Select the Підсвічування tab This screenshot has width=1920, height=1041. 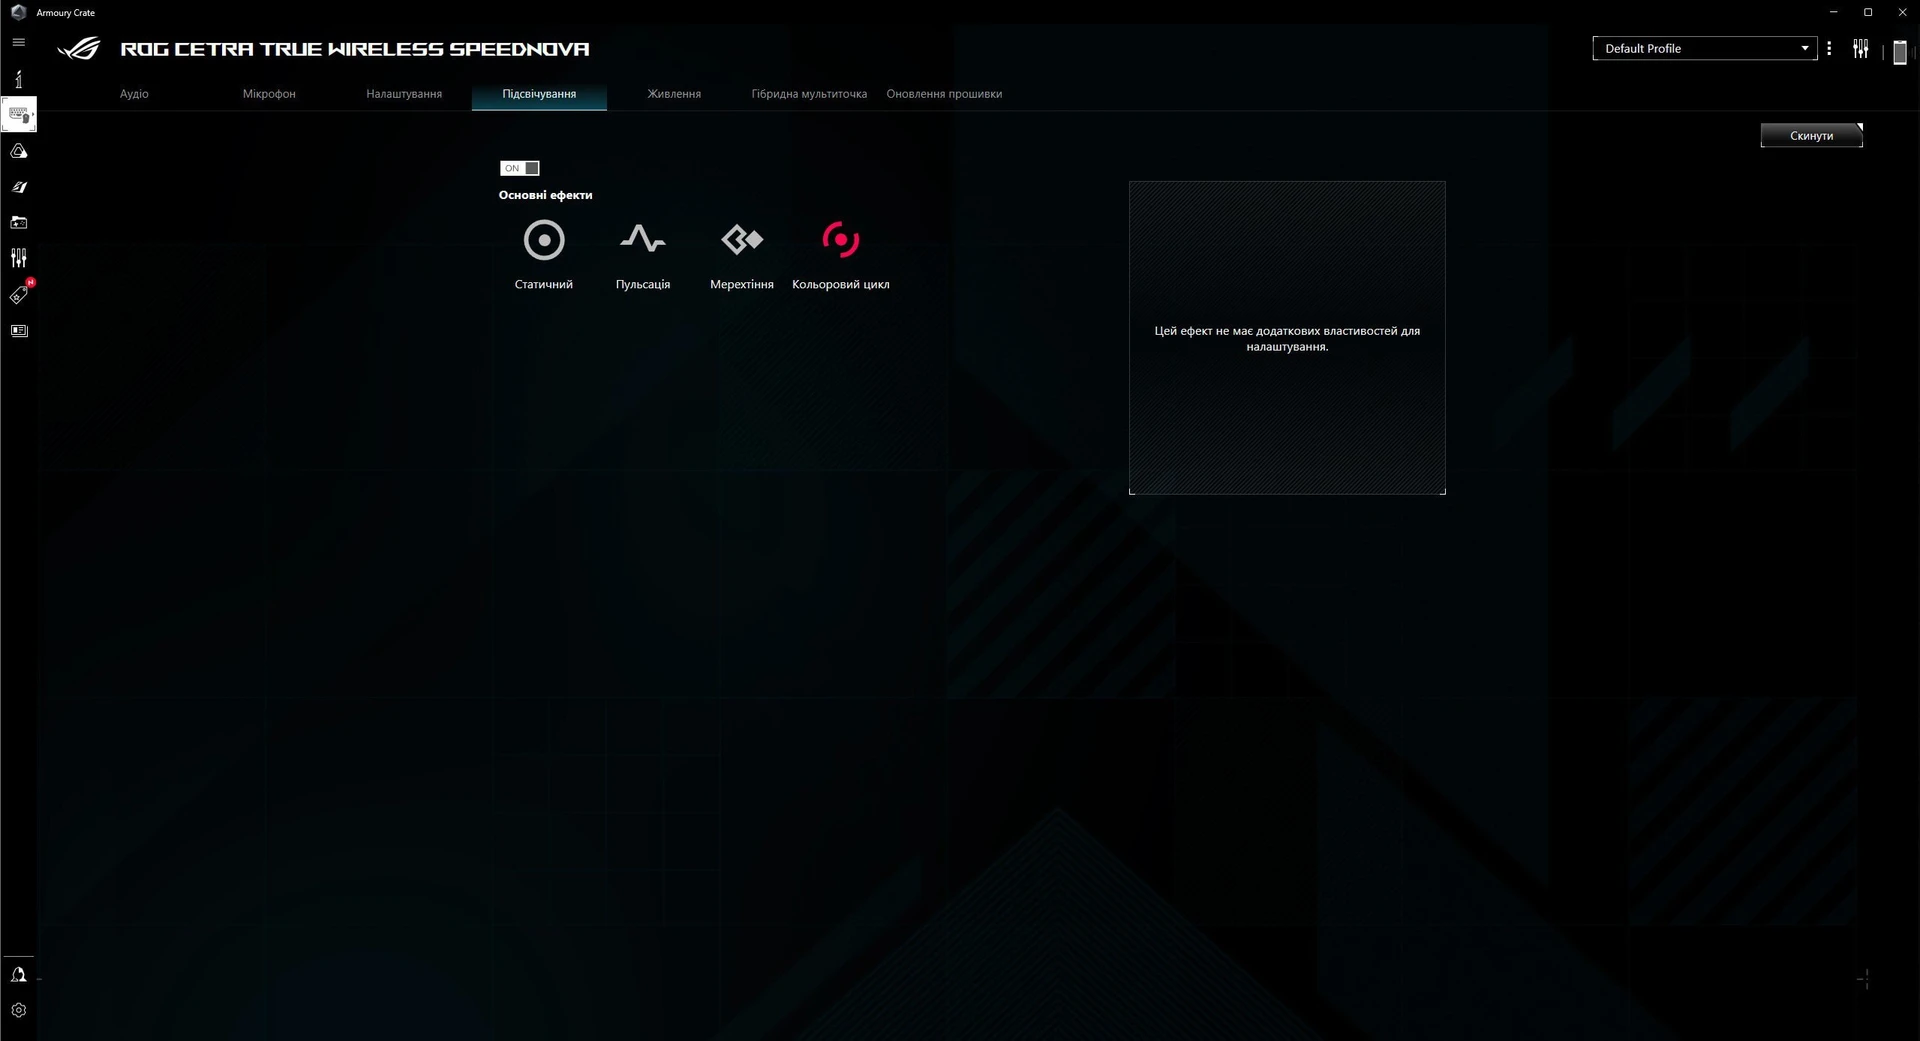click(x=539, y=94)
